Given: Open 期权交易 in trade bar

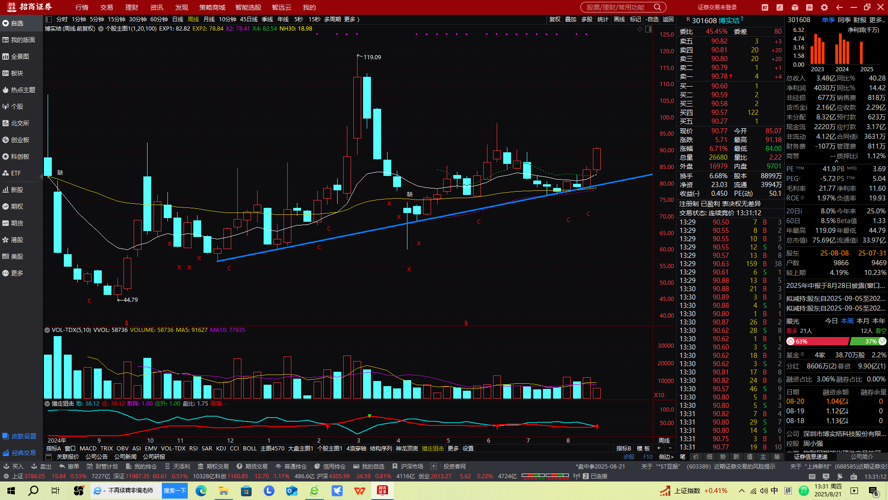Looking at the screenshot, I should 213,467.
